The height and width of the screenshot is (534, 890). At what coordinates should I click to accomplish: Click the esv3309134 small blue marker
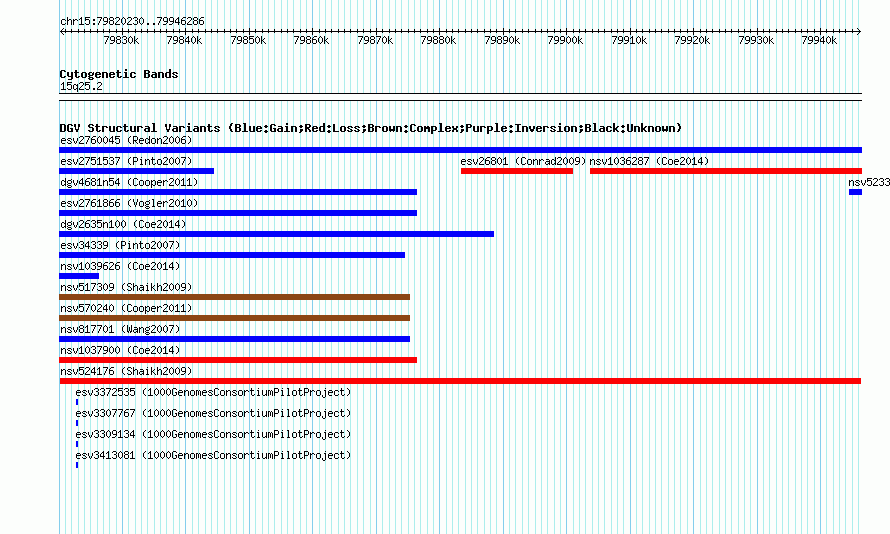tap(77, 444)
